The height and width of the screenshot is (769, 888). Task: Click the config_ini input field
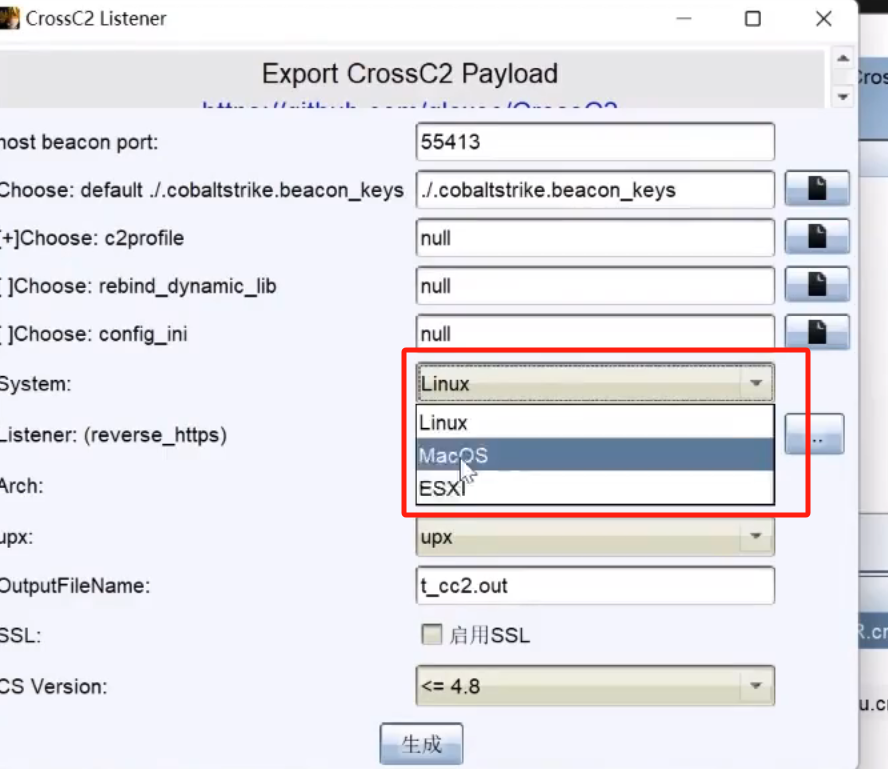coord(595,333)
